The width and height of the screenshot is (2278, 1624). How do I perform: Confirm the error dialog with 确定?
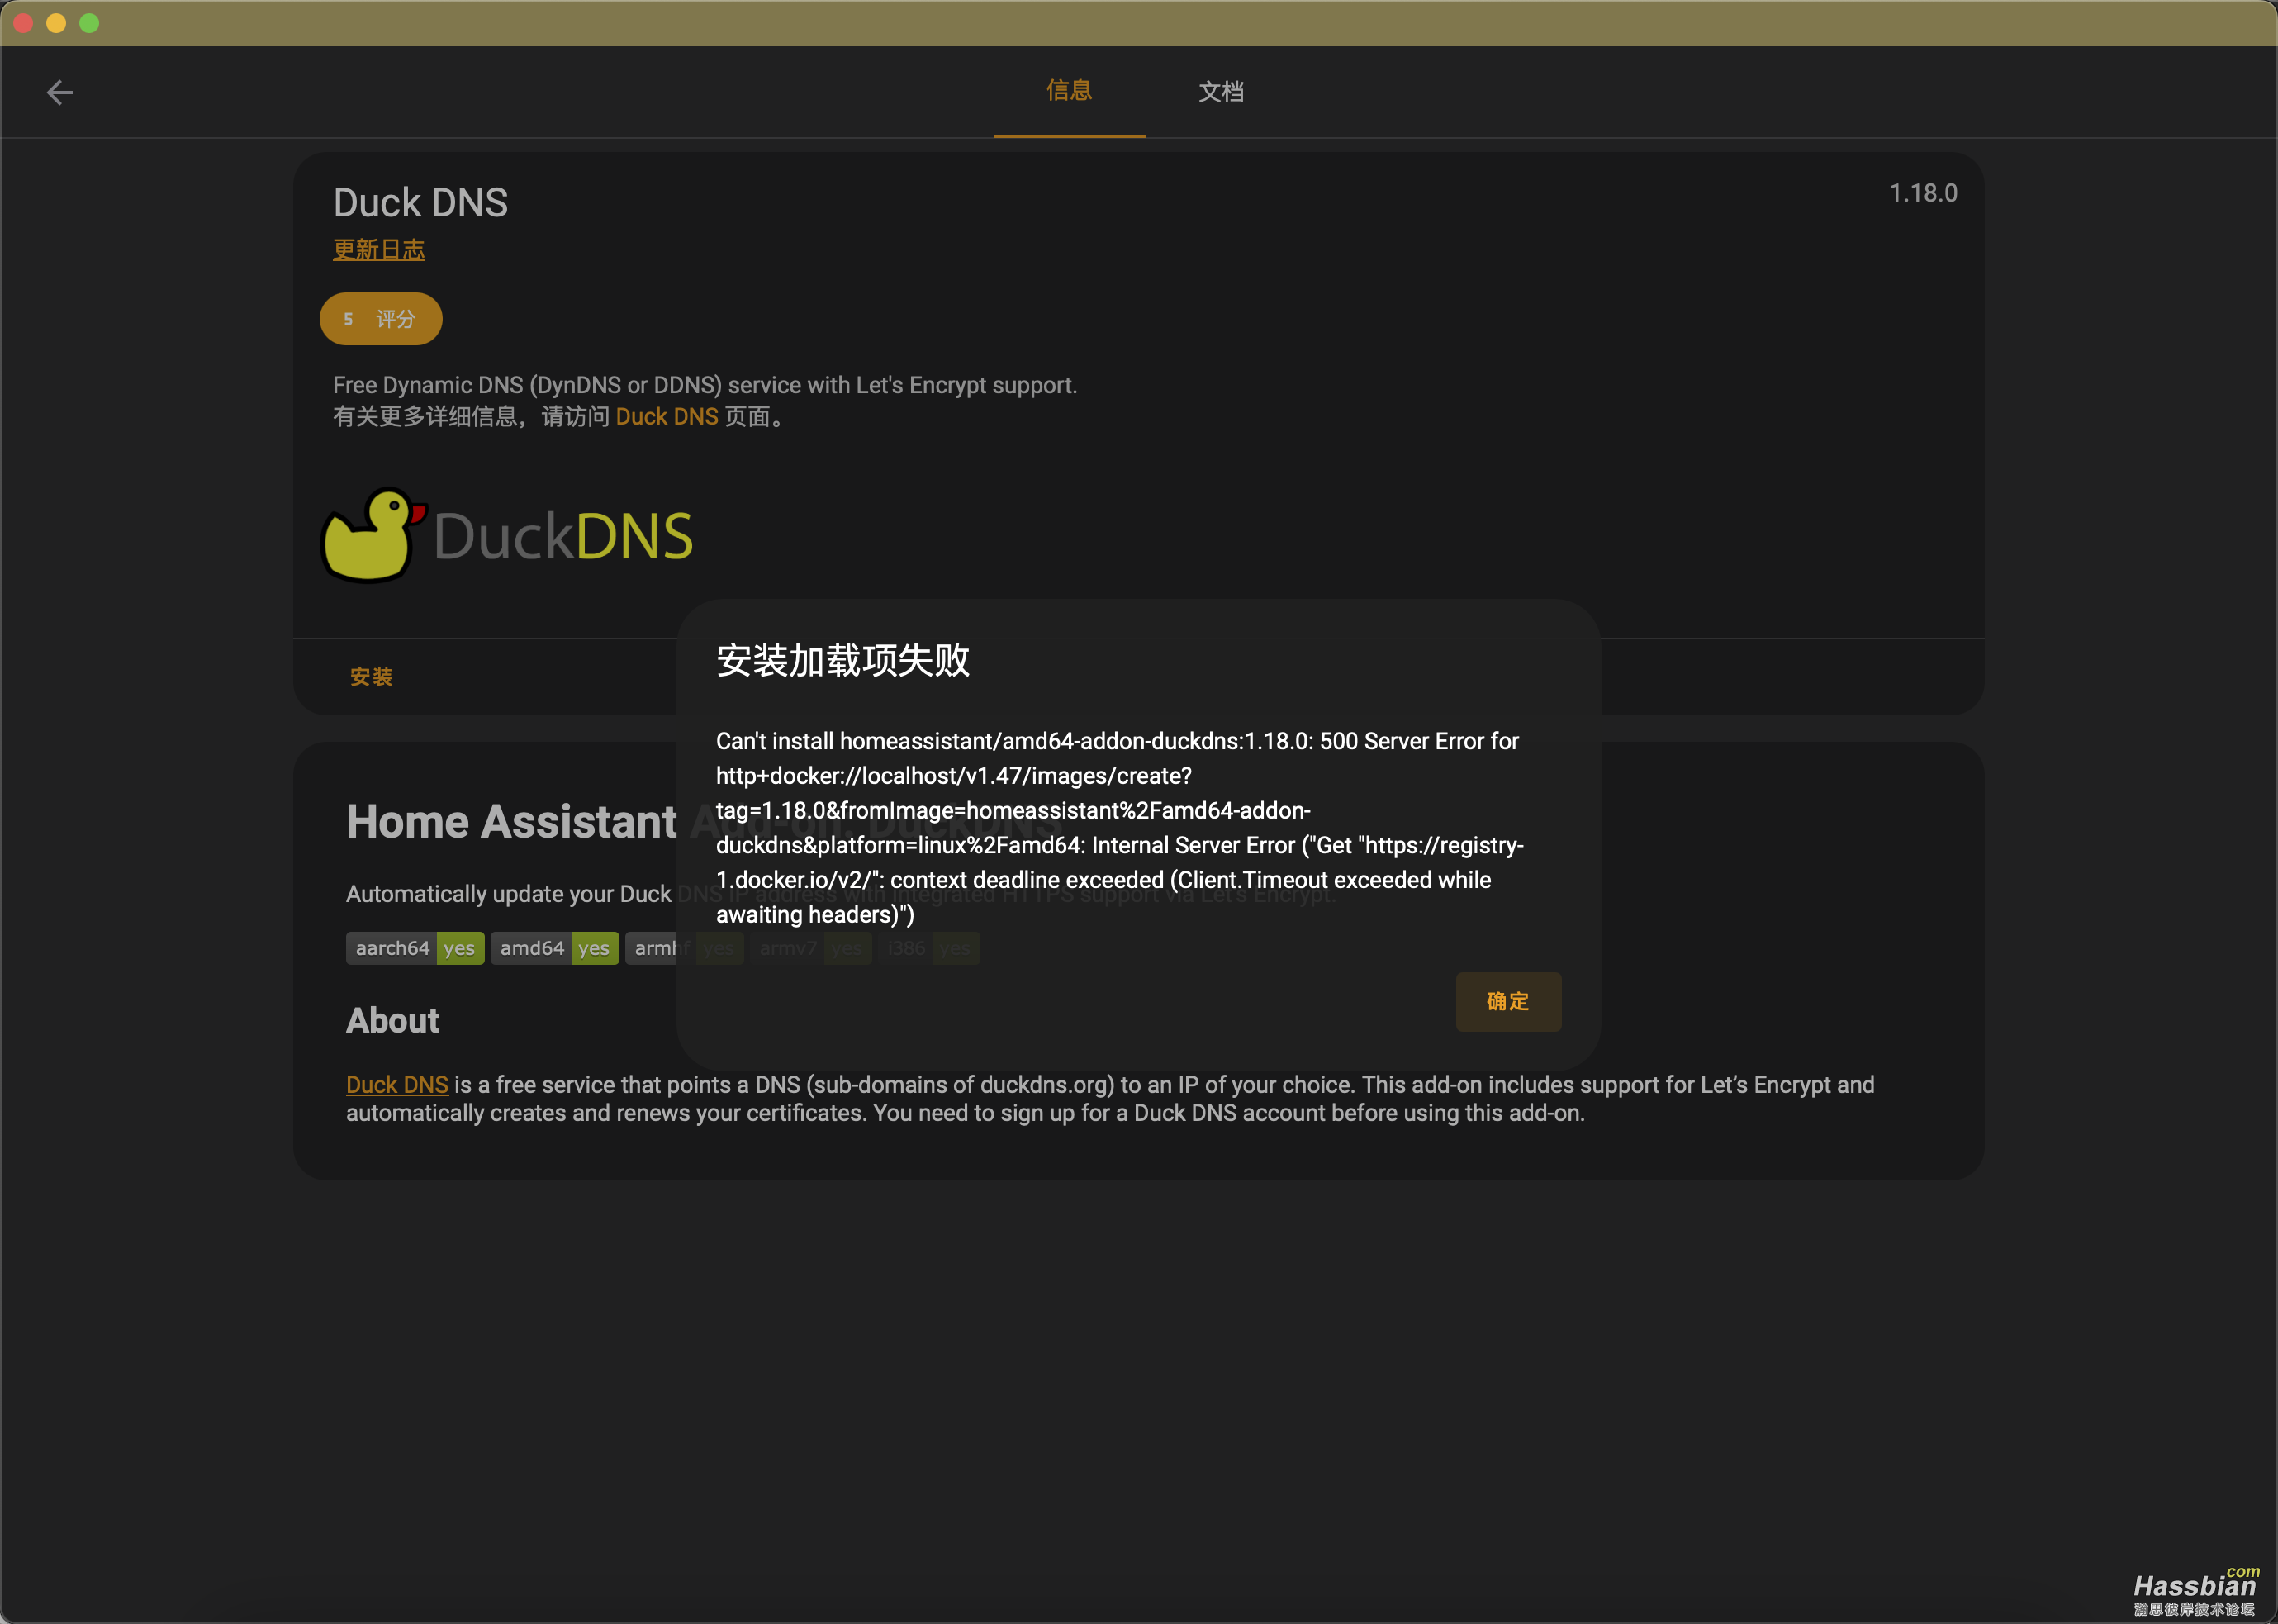pyautogui.click(x=1508, y=1001)
